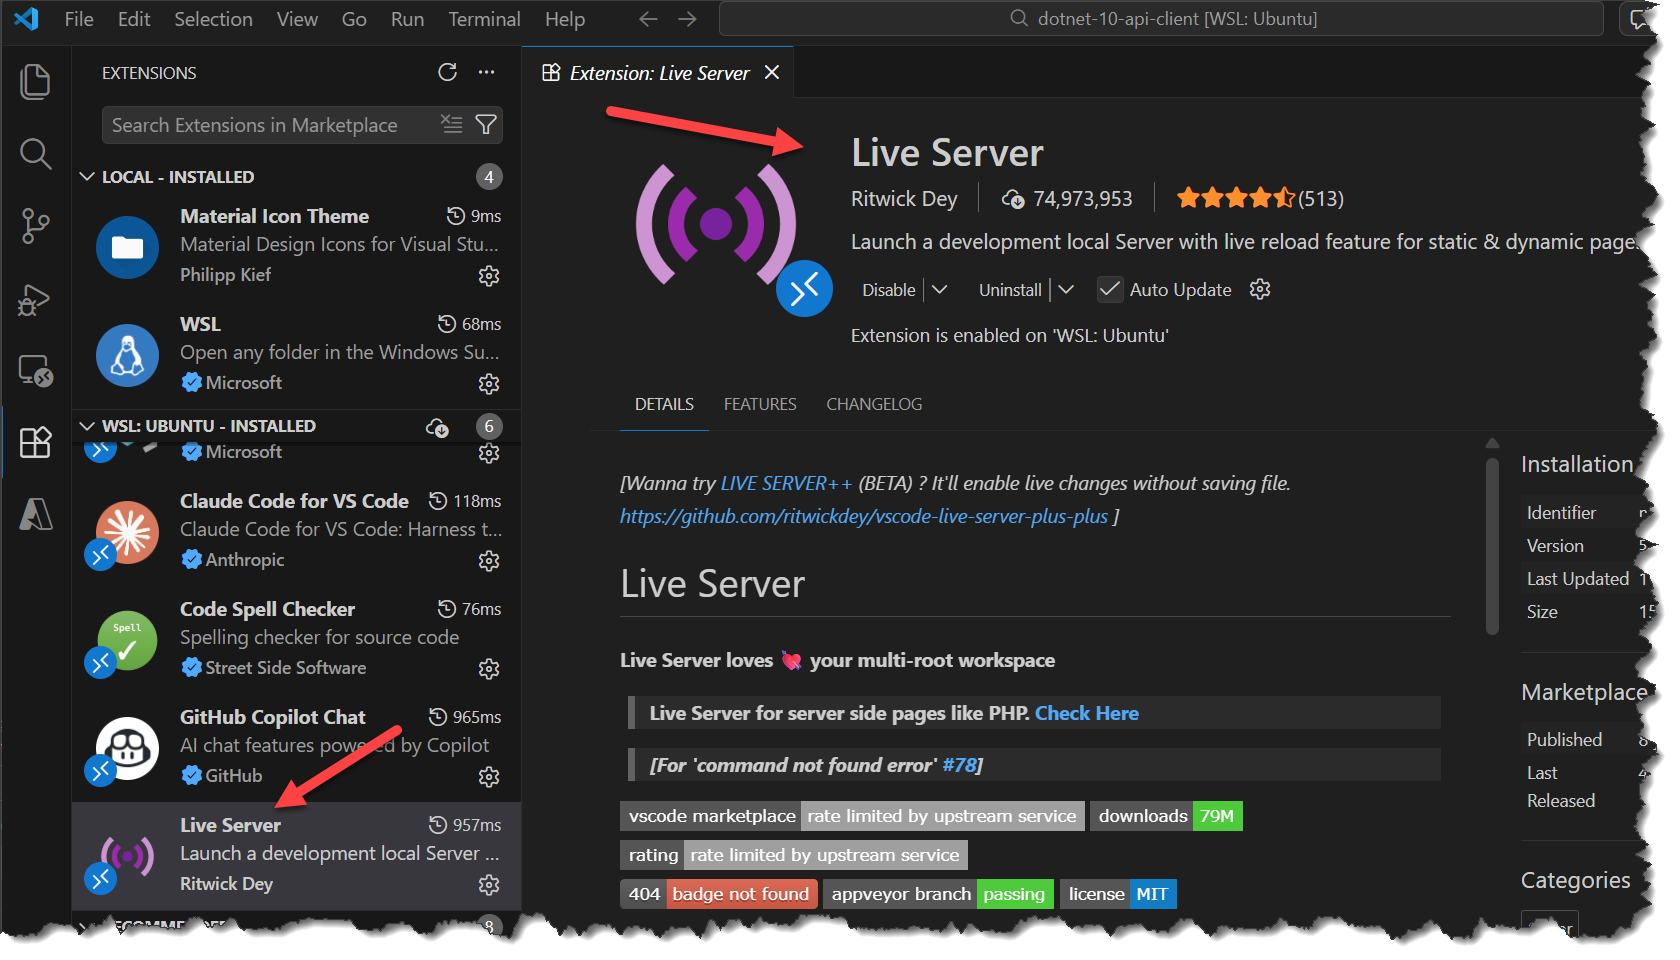Open the Search view in the activity bar
Viewport: 1680px width, 960px height.
[x=35, y=154]
